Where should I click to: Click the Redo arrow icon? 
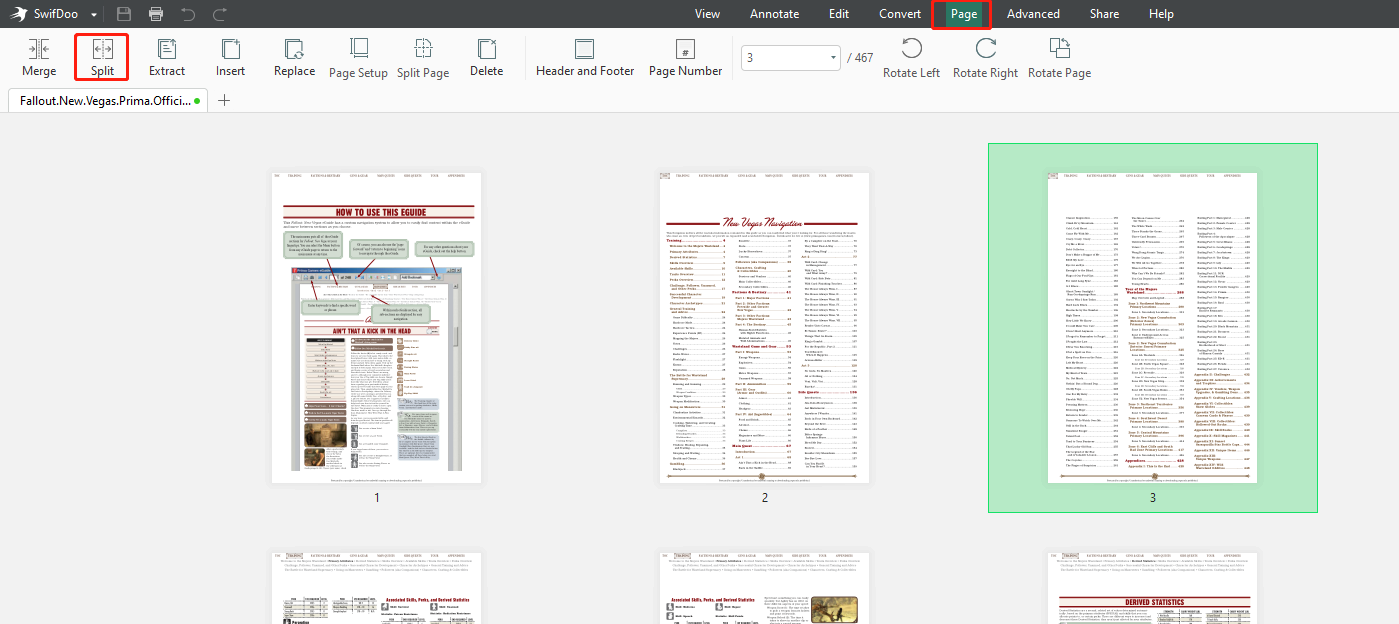coord(220,14)
